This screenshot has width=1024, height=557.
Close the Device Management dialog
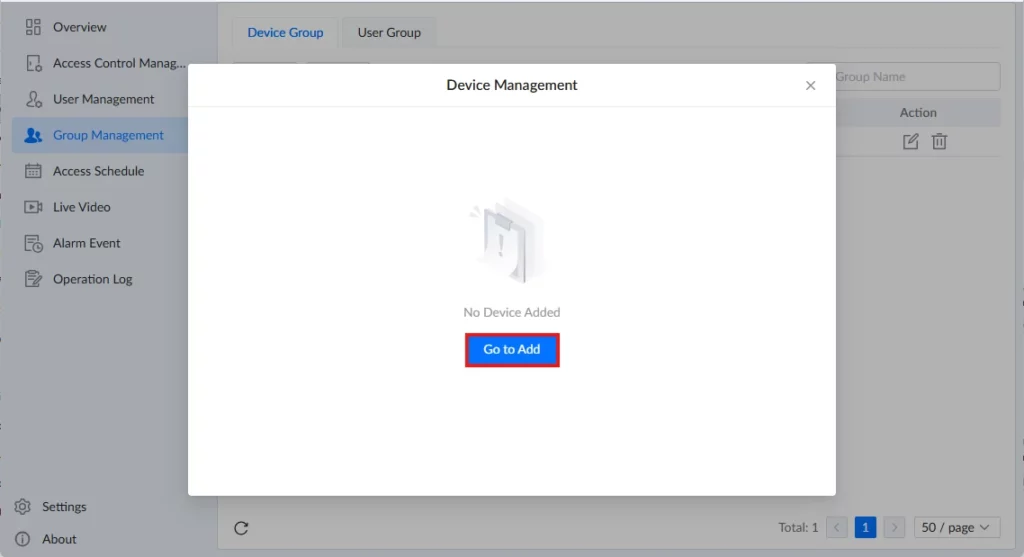810,86
